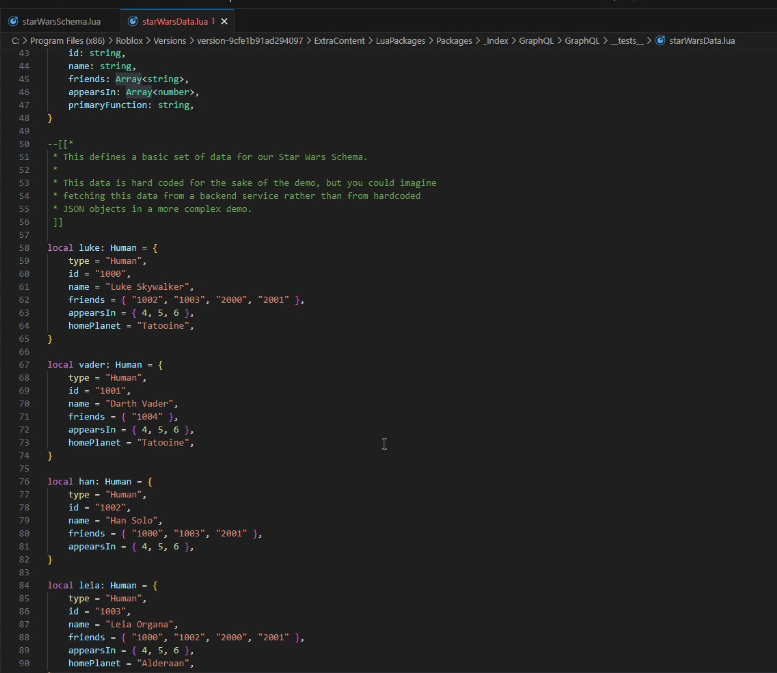The image size is (777, 673).
Task: Open the starWarsData.lua breadcrumb file entry
Action: [x=702, y=41]
